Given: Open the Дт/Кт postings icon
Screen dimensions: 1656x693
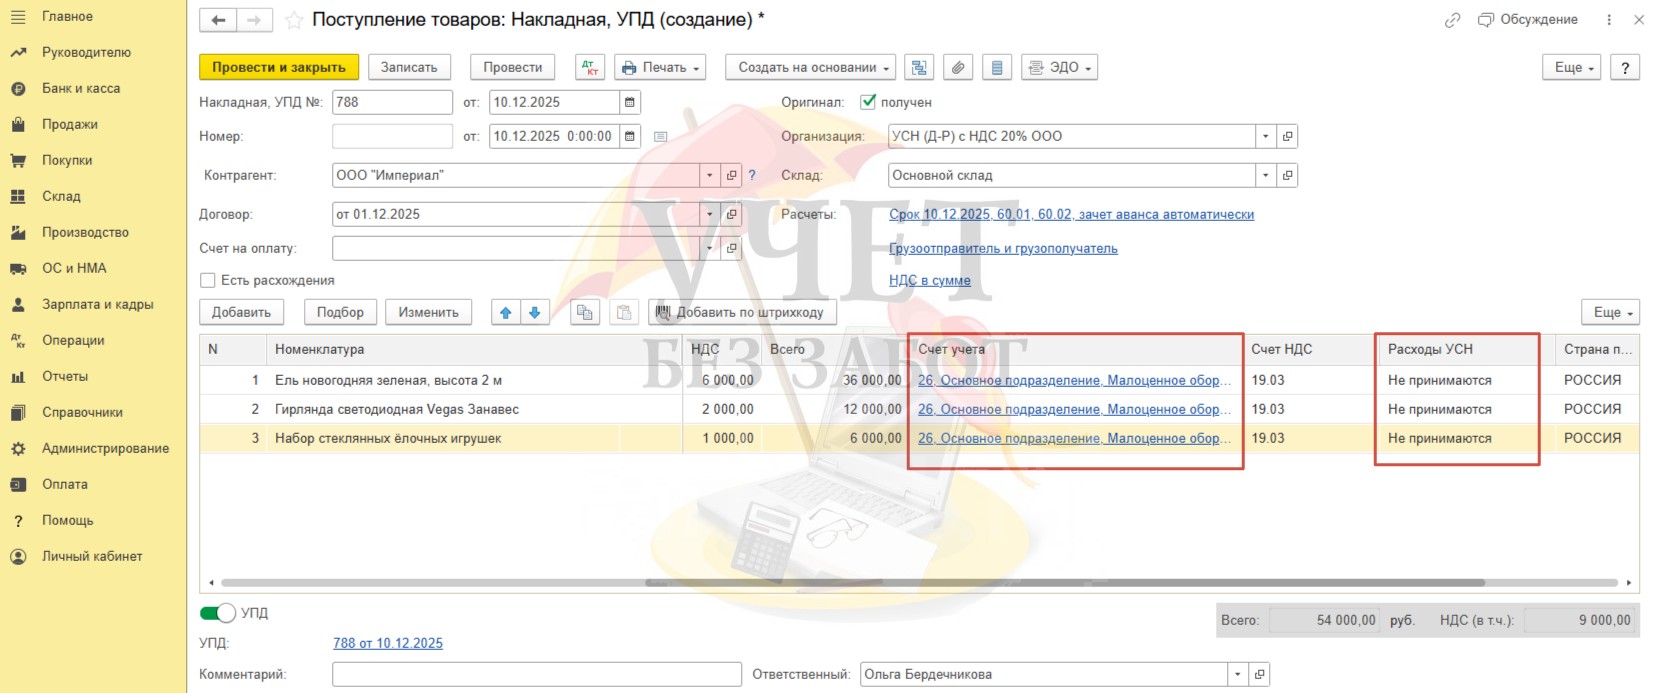Looking at the screenshot, I should pos(590,67).
